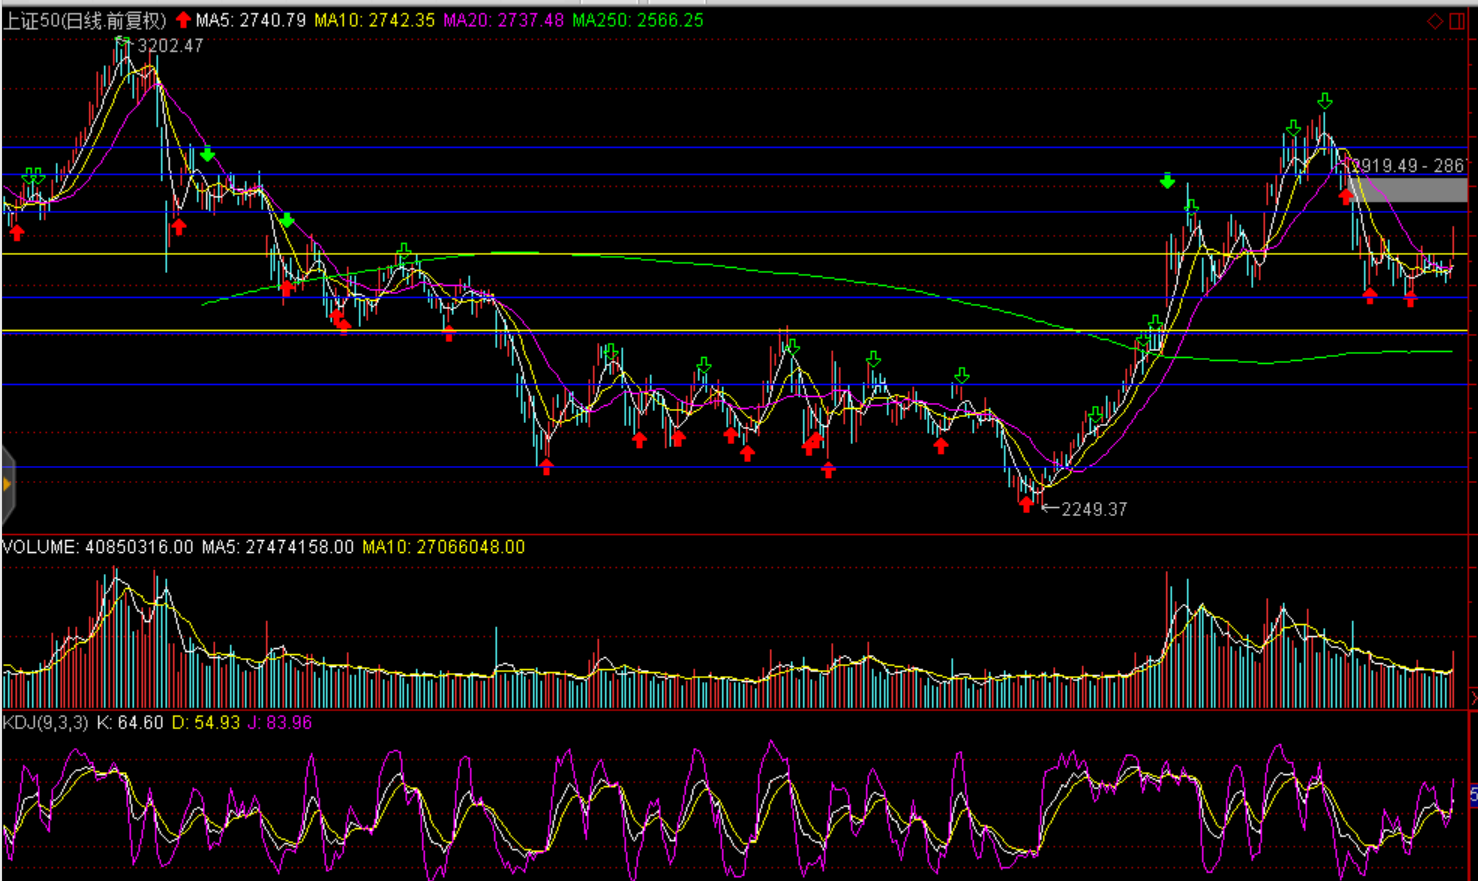Click the MA20: 2737.48 indicator label
Screen dimensions: 1478x881
(x=503, y=20)
